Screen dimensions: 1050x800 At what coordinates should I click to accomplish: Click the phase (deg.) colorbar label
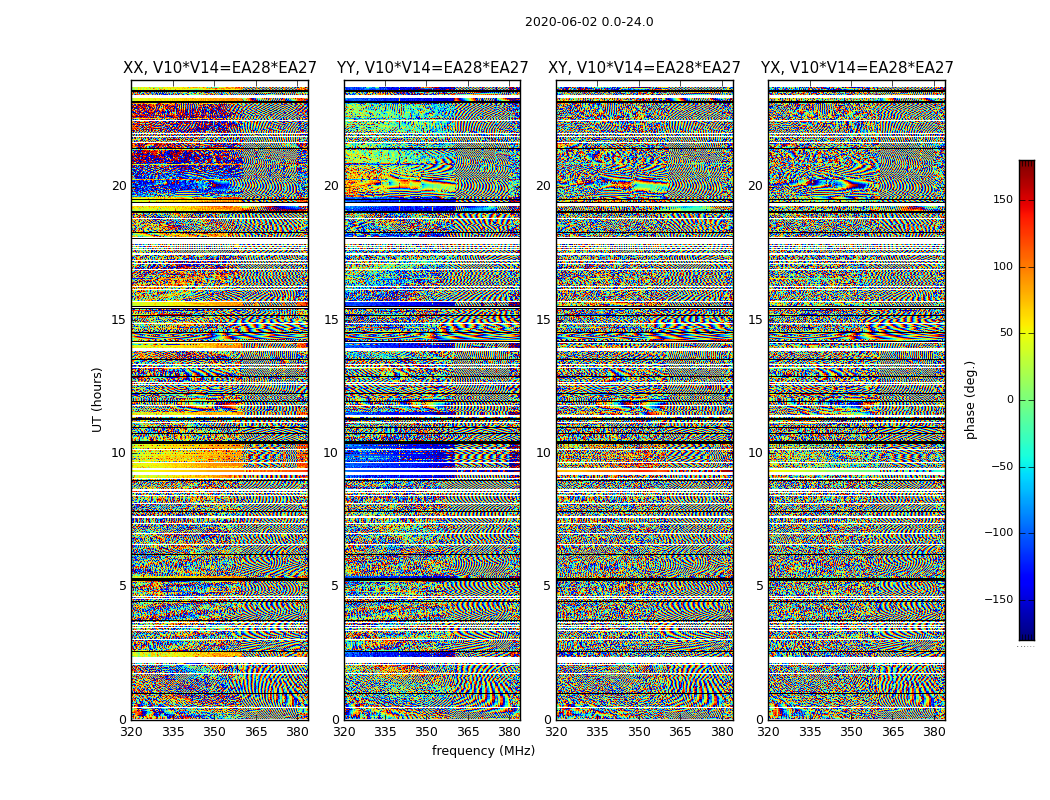click(x=970, y=399)
